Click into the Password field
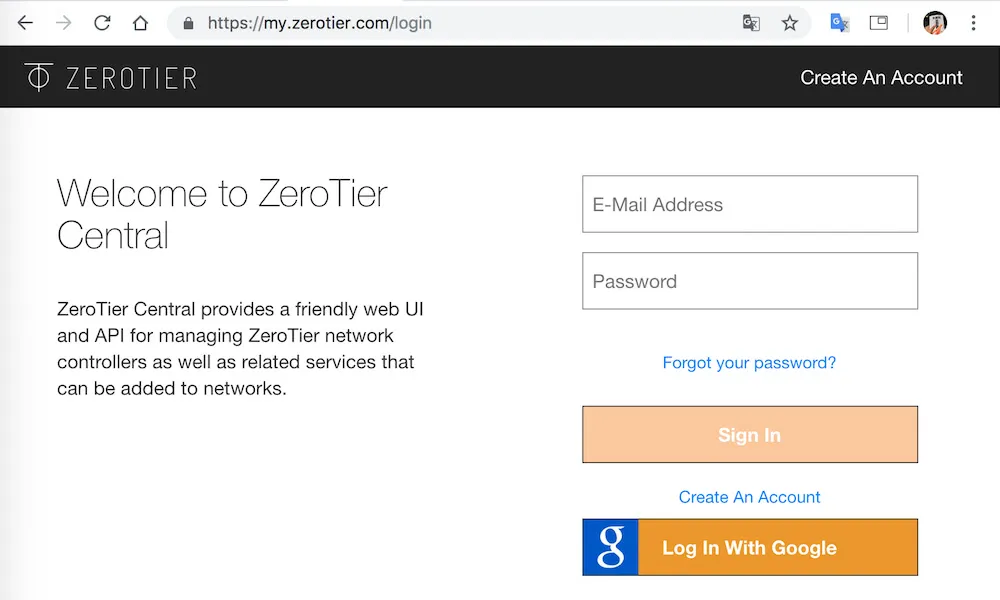Image resolution: width=1000 pixels, height=600 pixels. pyautogui.click(x=749, y=281)
